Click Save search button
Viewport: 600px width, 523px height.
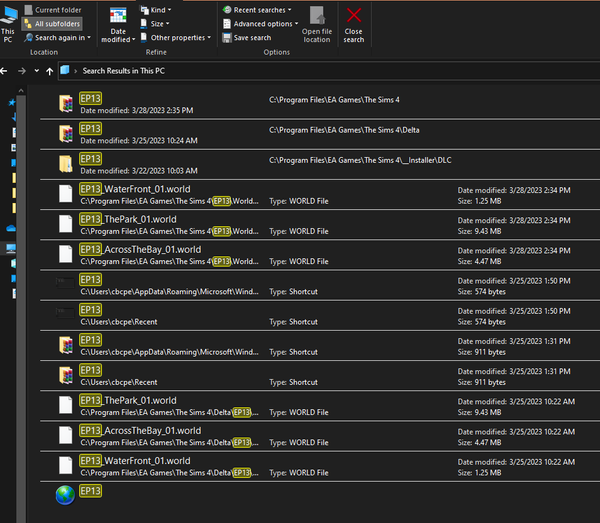247,37
